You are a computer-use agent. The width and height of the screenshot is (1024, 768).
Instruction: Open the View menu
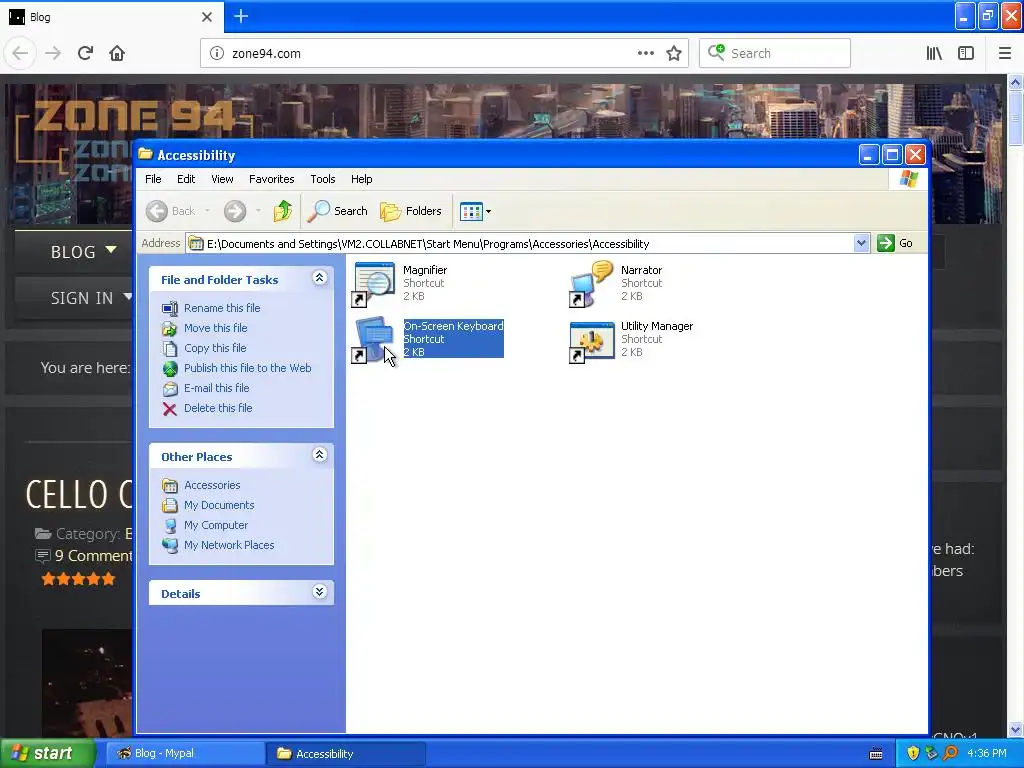point(222,179)
